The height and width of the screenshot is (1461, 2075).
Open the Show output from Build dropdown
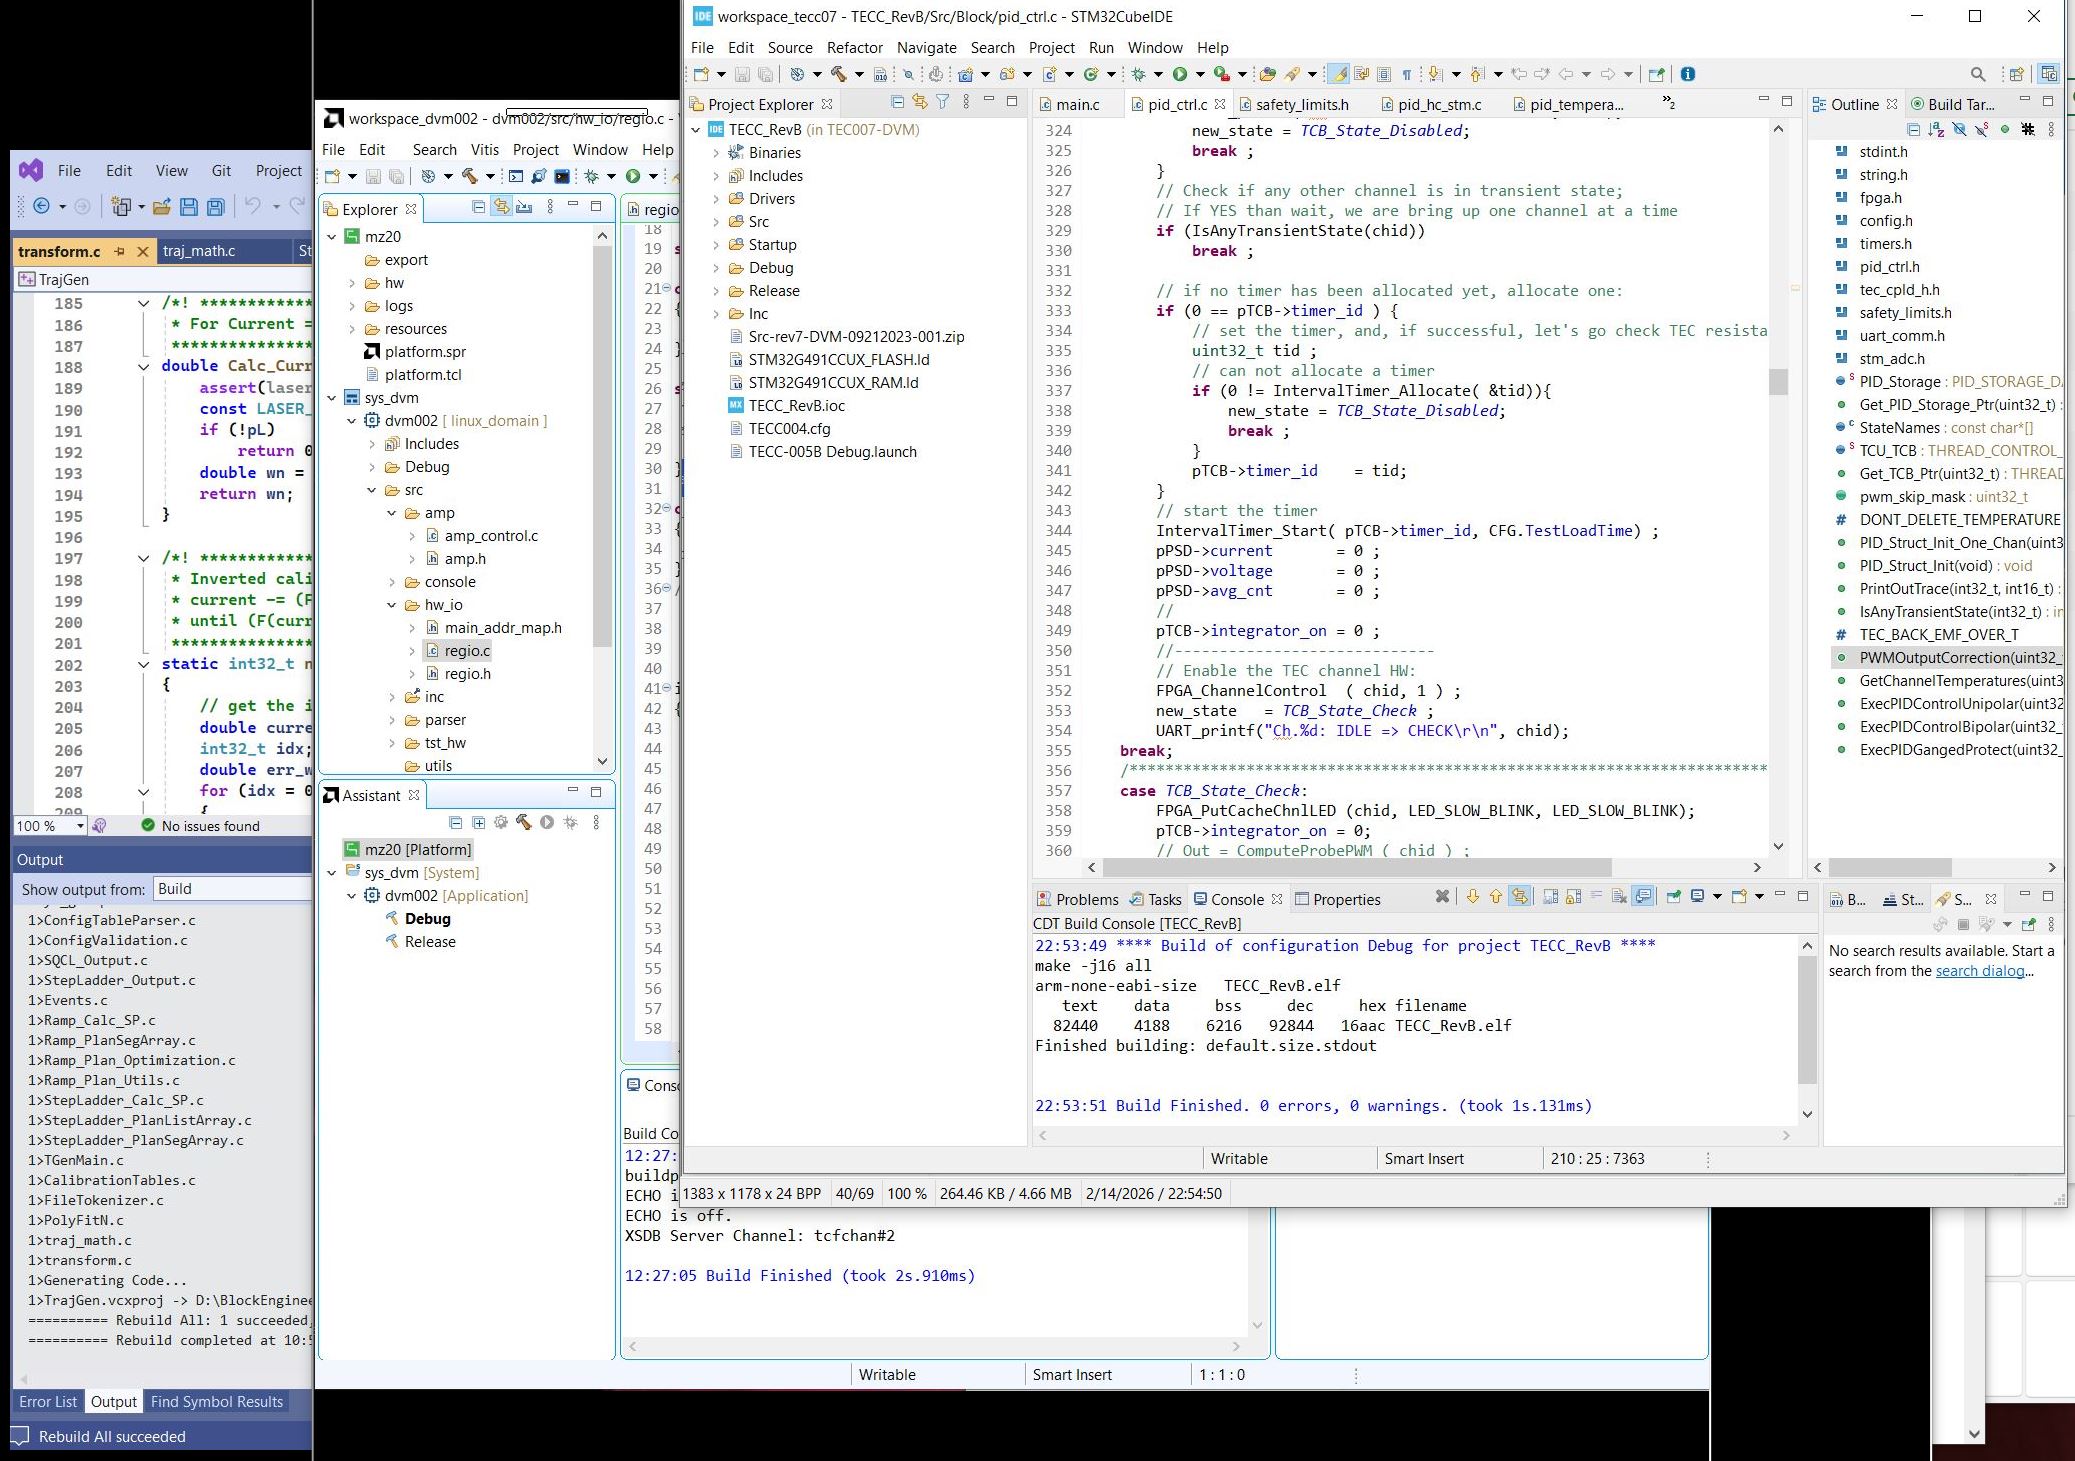(232, 889)
